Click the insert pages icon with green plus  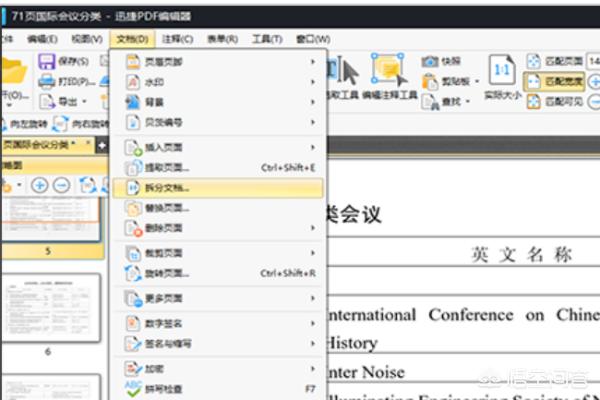134,148
